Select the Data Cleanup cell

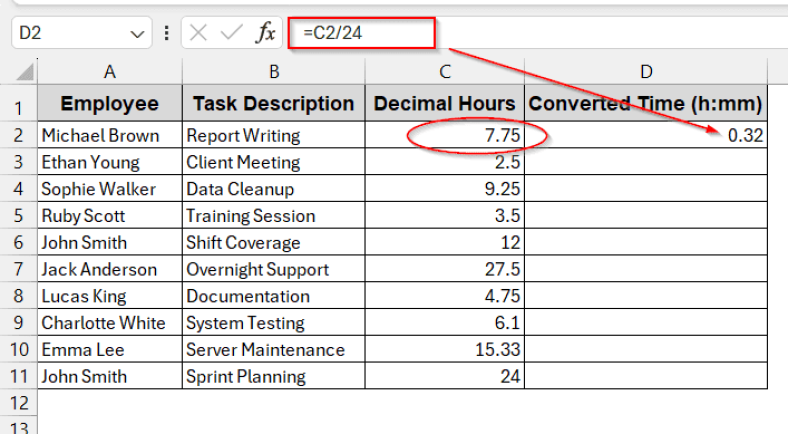(274, 188)
